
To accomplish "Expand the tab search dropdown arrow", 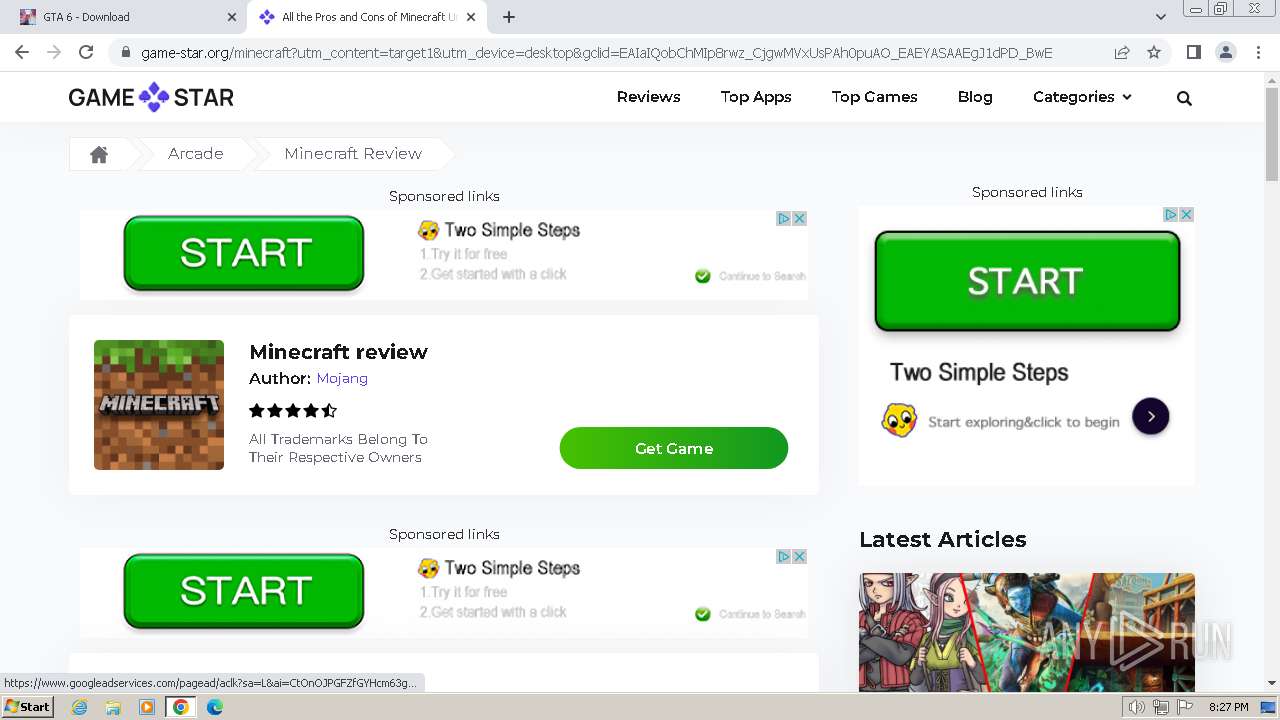I will click(1161, 17).
